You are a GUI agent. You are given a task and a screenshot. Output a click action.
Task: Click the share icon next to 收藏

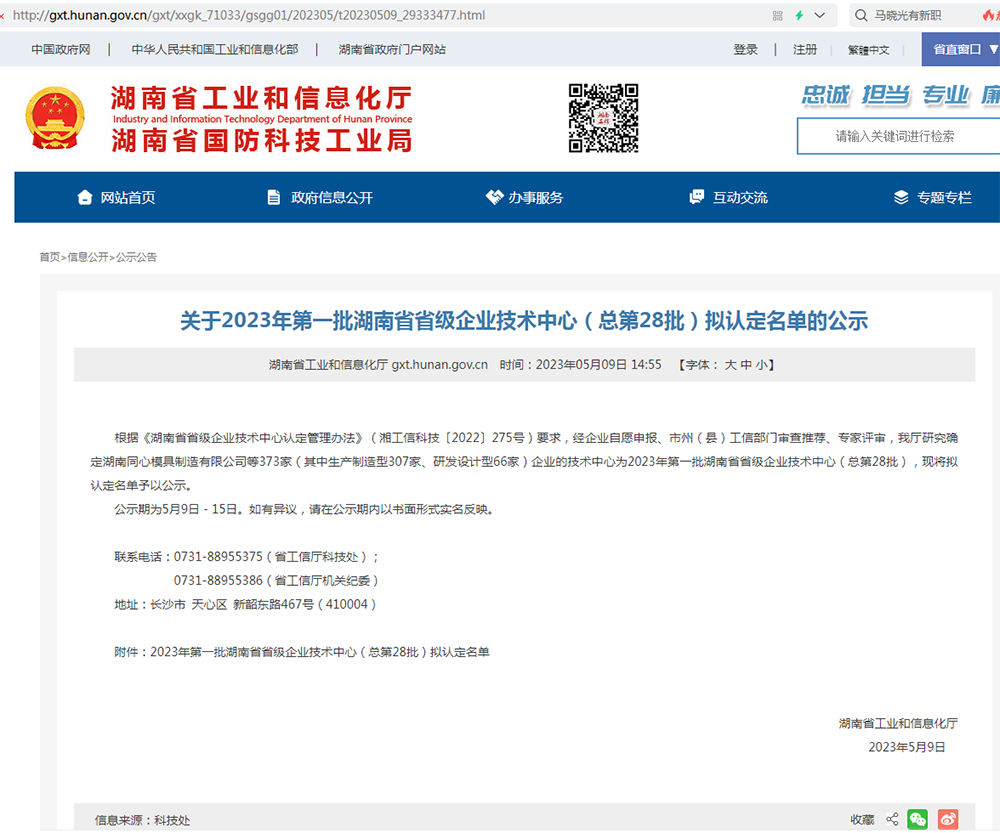pyautogui.click(x=892, y=819)
